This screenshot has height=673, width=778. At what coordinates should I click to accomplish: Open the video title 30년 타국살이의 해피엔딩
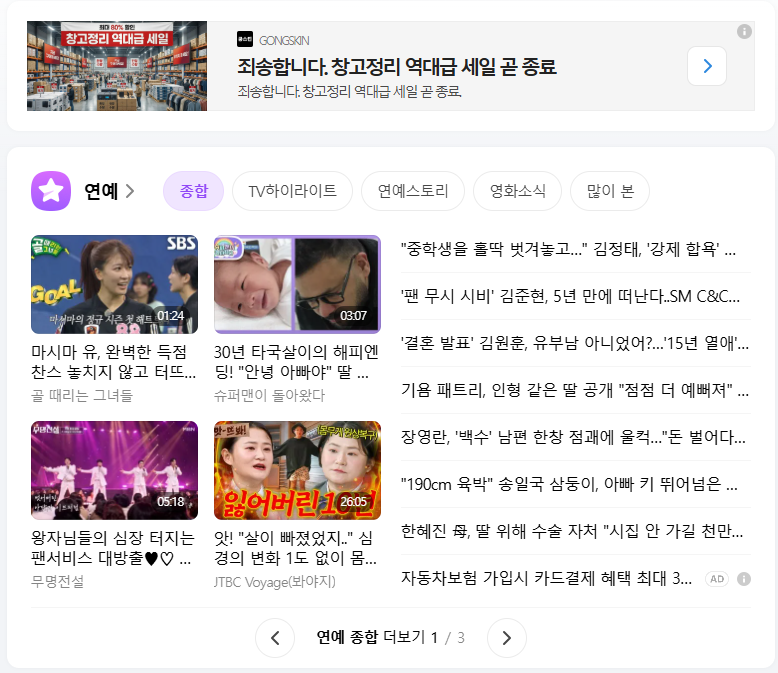click(296, 362)
